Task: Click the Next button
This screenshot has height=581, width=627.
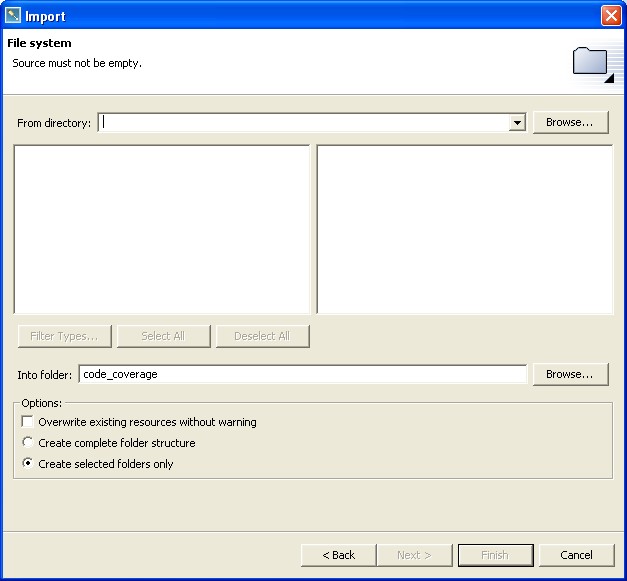Action: 414,555
